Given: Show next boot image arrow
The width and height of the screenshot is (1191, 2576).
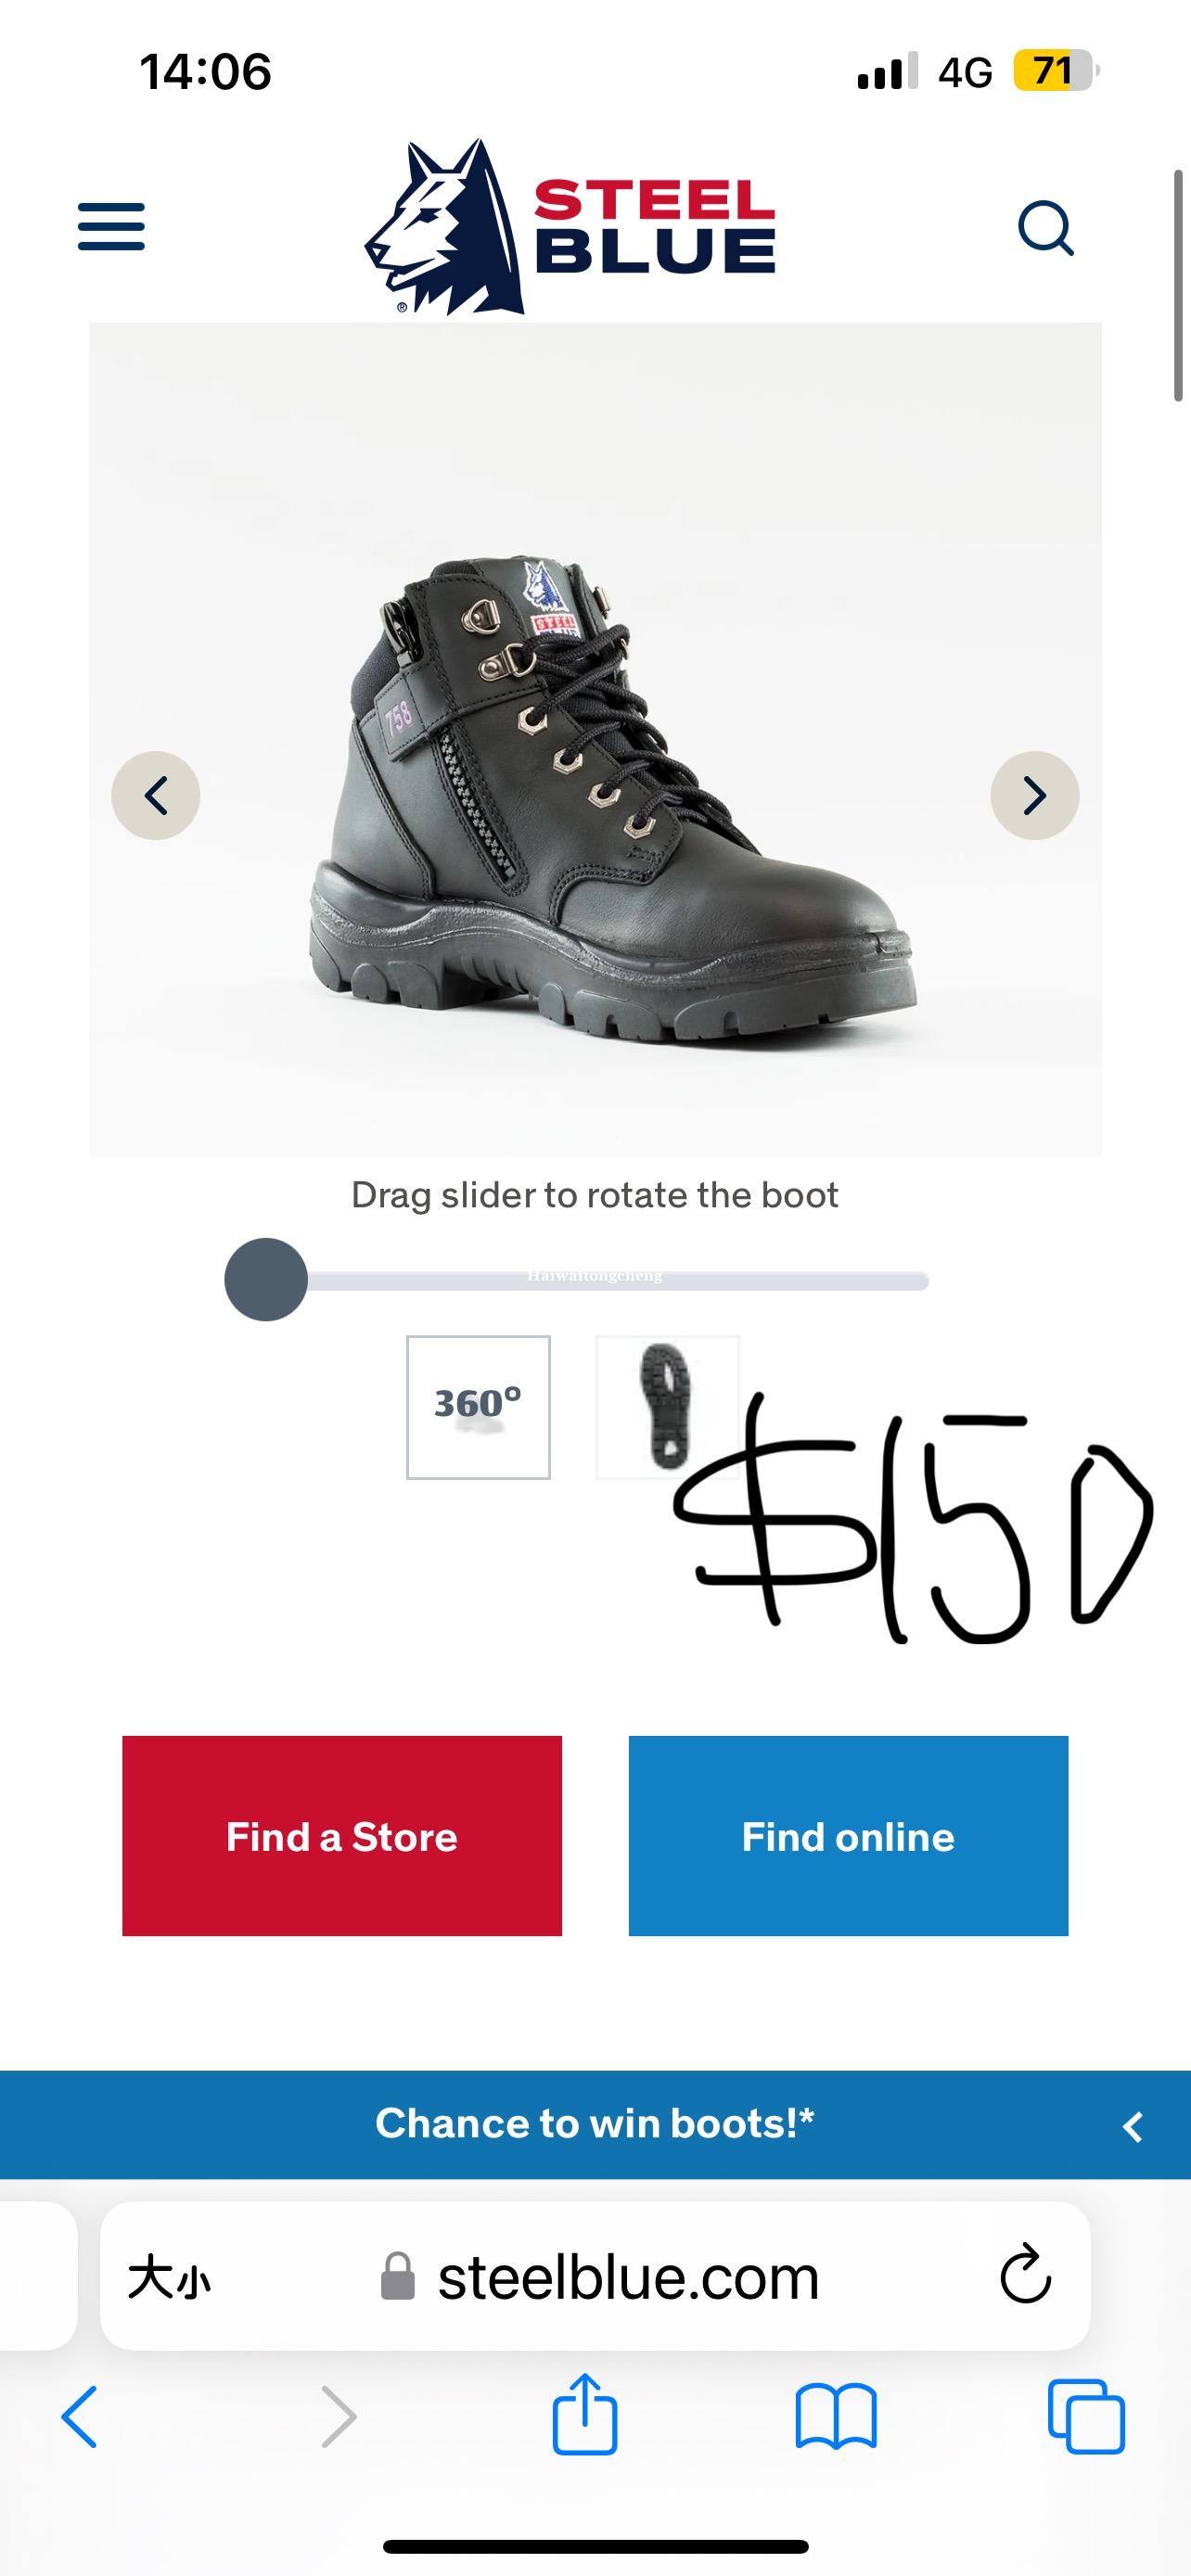Looking at the screenshot, I should 1035,795.
